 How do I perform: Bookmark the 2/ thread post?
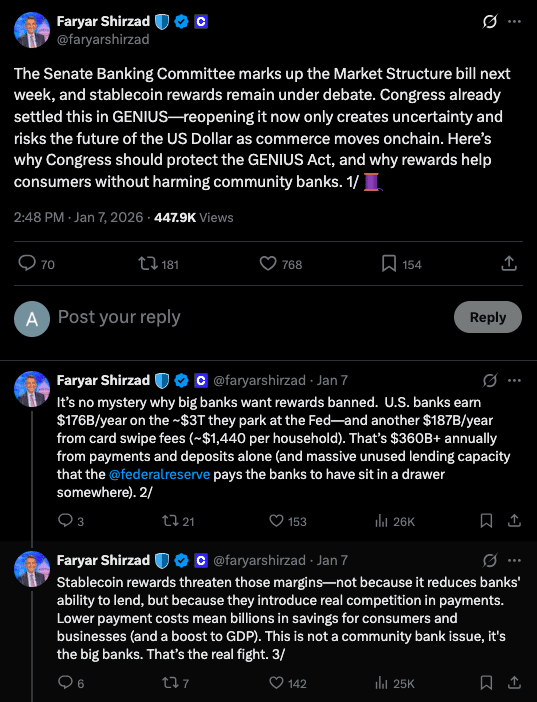pyautogui.click(x=486, y=521)
